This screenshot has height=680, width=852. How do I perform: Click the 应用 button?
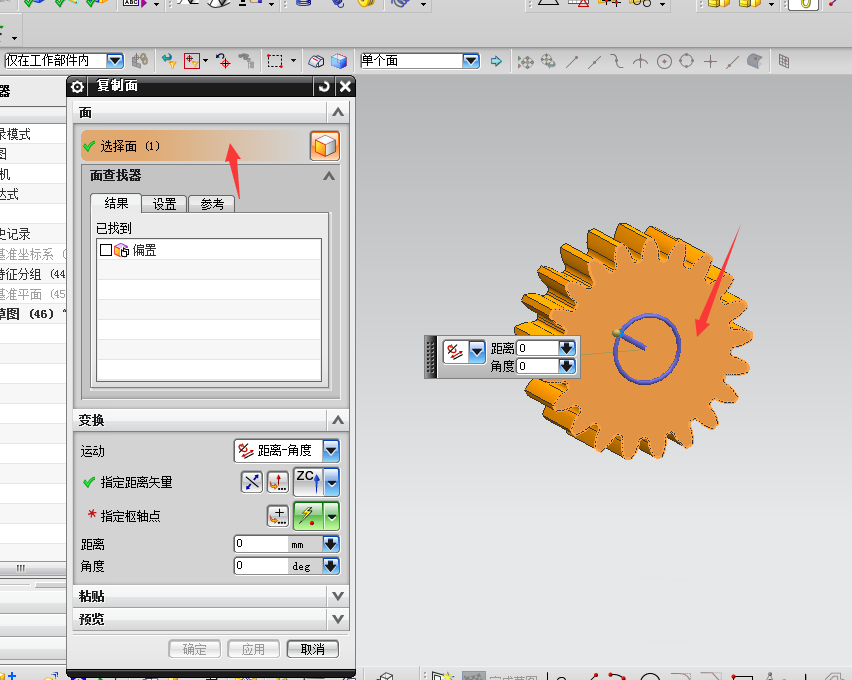click(x=253, y=649)
